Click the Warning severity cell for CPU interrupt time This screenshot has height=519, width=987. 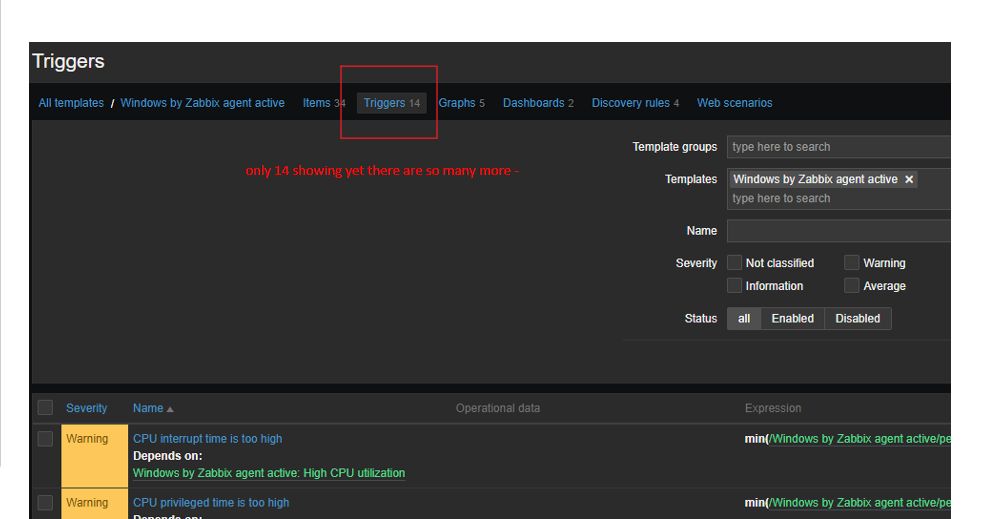tap(94, 455)
